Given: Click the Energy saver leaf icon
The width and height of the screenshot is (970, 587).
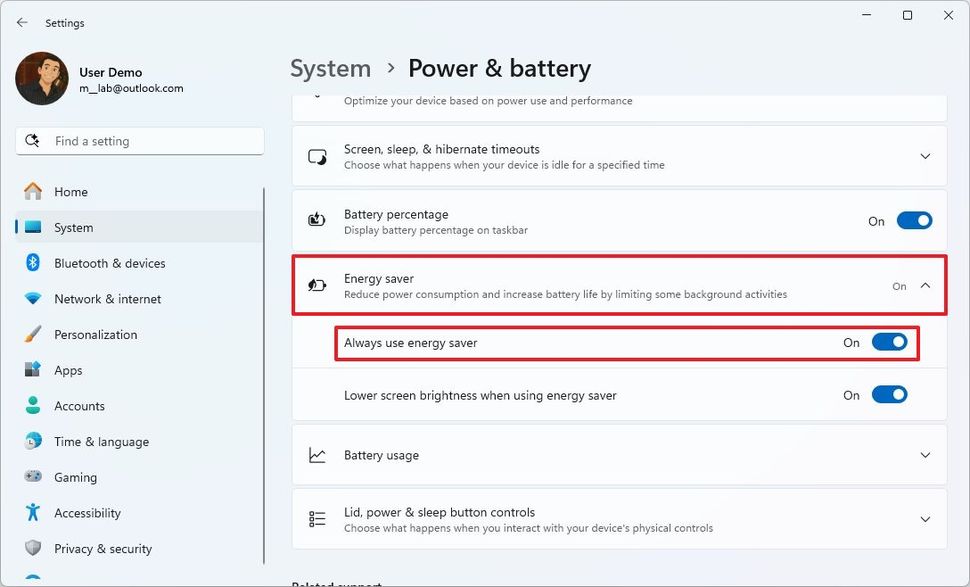Looking at the screenshot, I should (x=317, y=285).
